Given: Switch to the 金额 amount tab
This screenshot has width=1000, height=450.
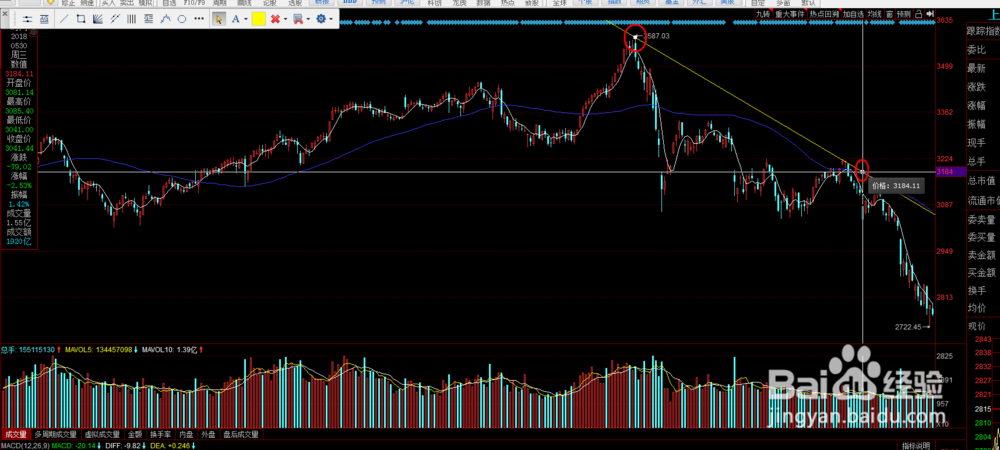Looking at the screenshot, I should pyautogui.click(x=135, y=435).
